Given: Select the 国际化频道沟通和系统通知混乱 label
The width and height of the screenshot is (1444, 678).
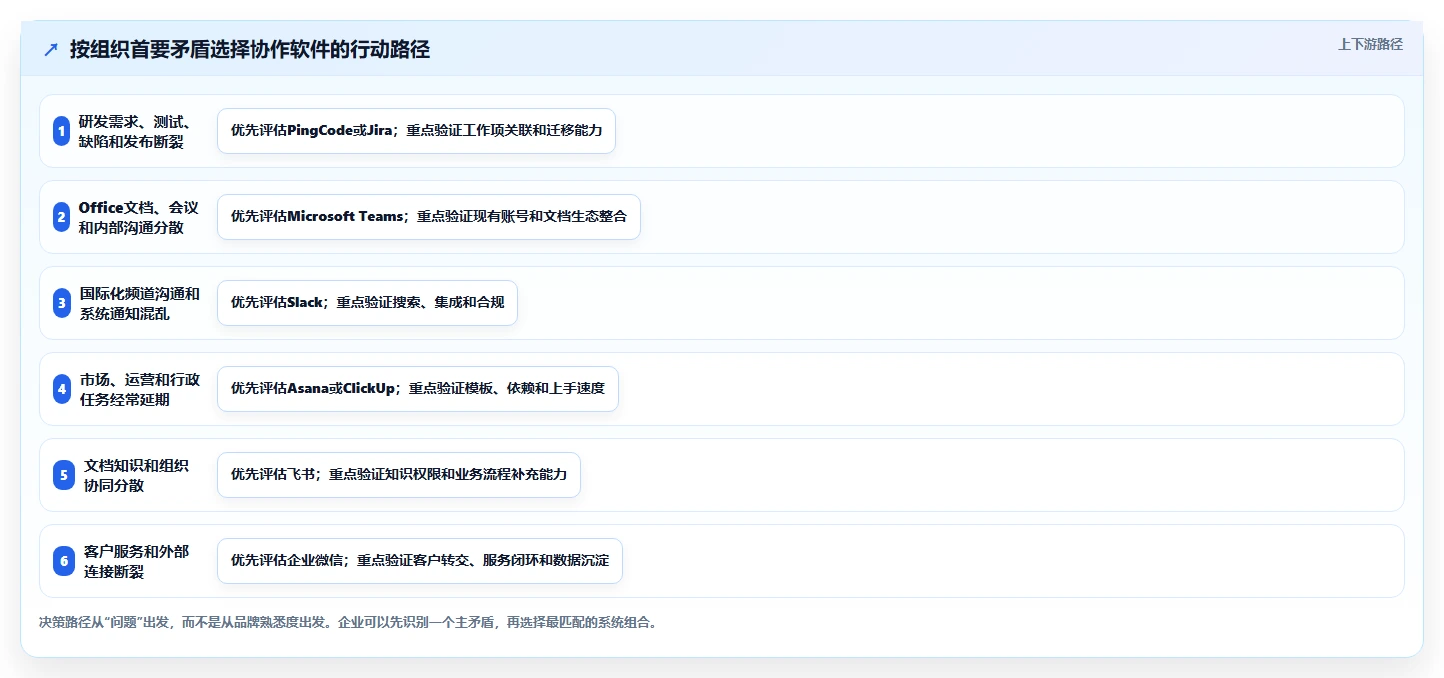Looking at the screenshot, I should (x=140, y=303).
